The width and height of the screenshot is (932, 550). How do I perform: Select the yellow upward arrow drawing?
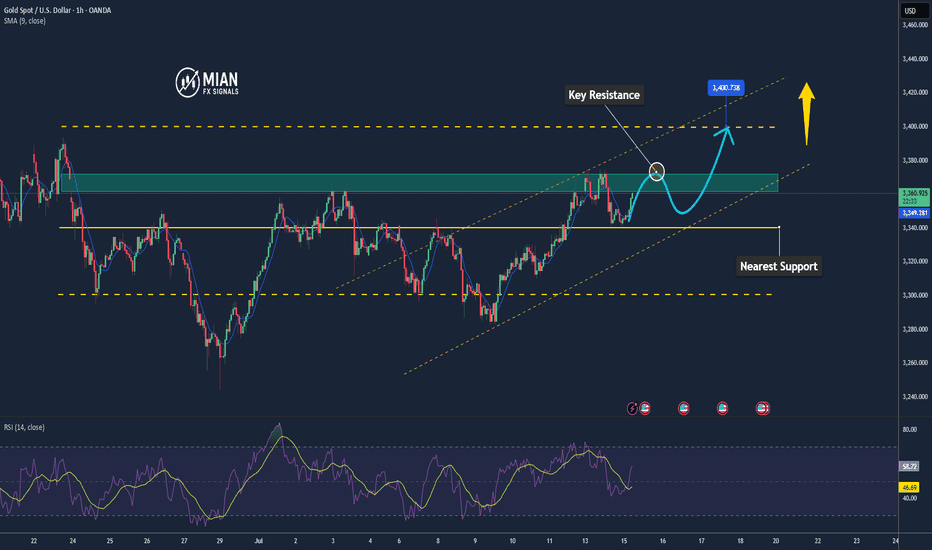[806, 114]
